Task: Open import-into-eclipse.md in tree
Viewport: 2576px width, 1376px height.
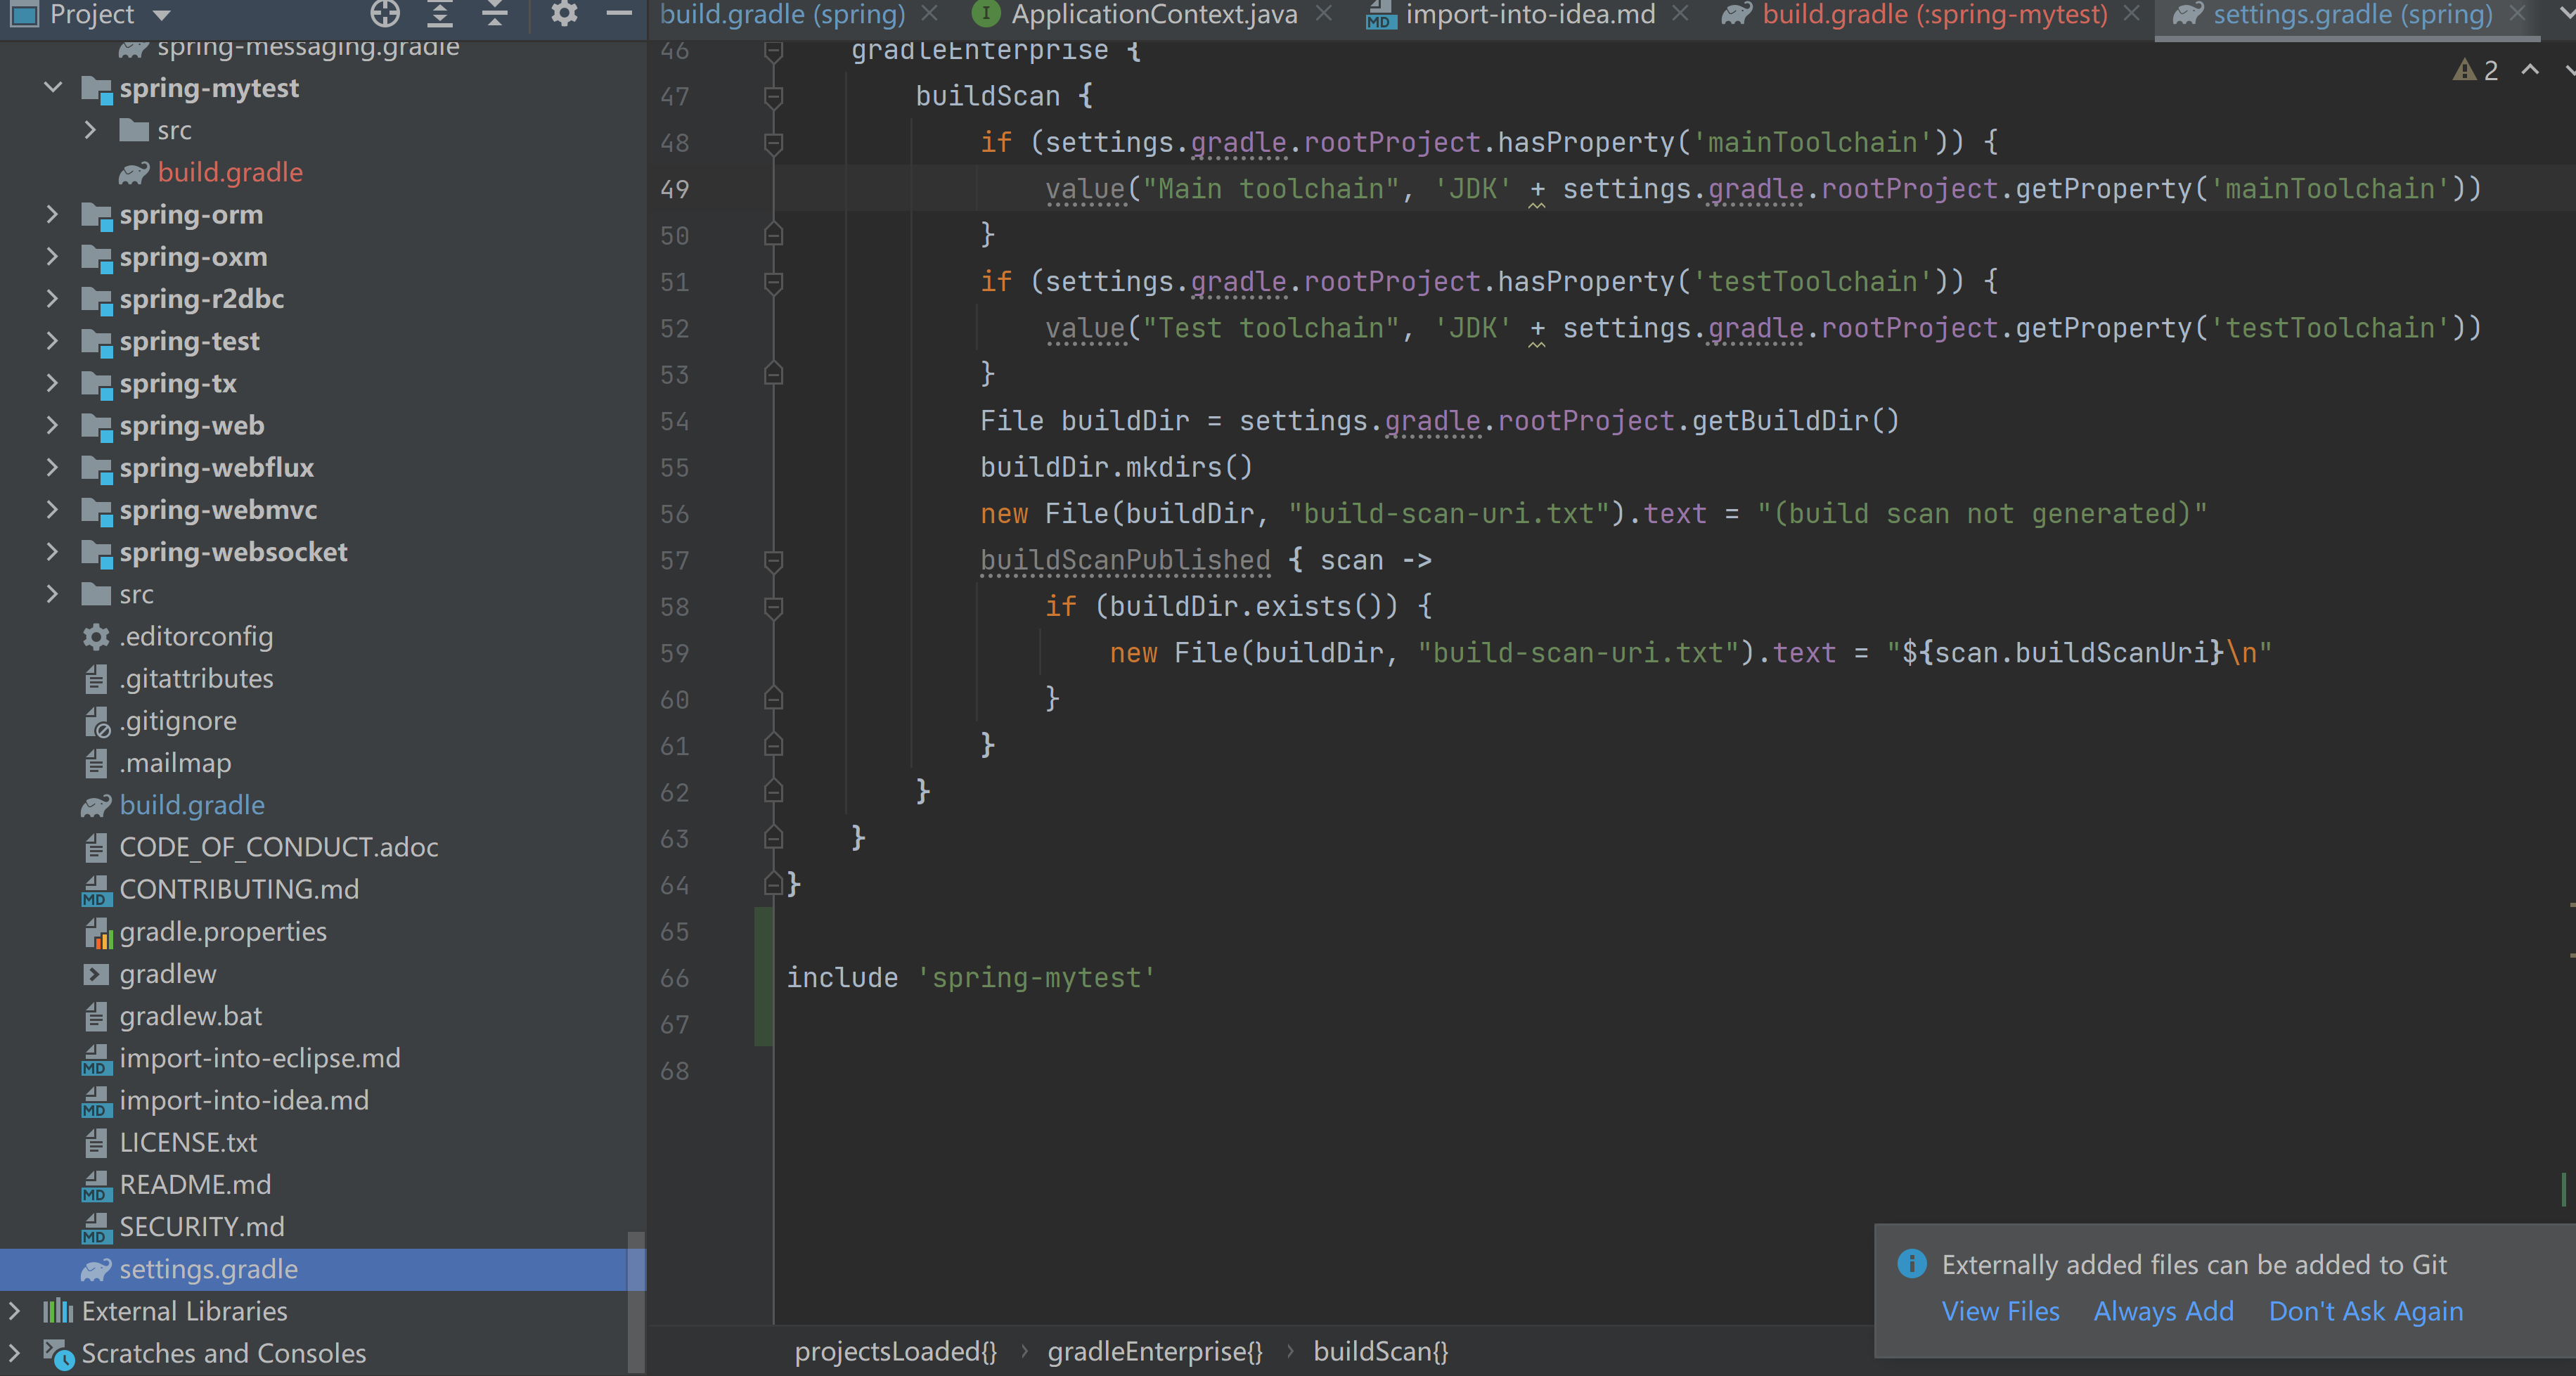Action: pyautogui.click(x=260, y=1058)
